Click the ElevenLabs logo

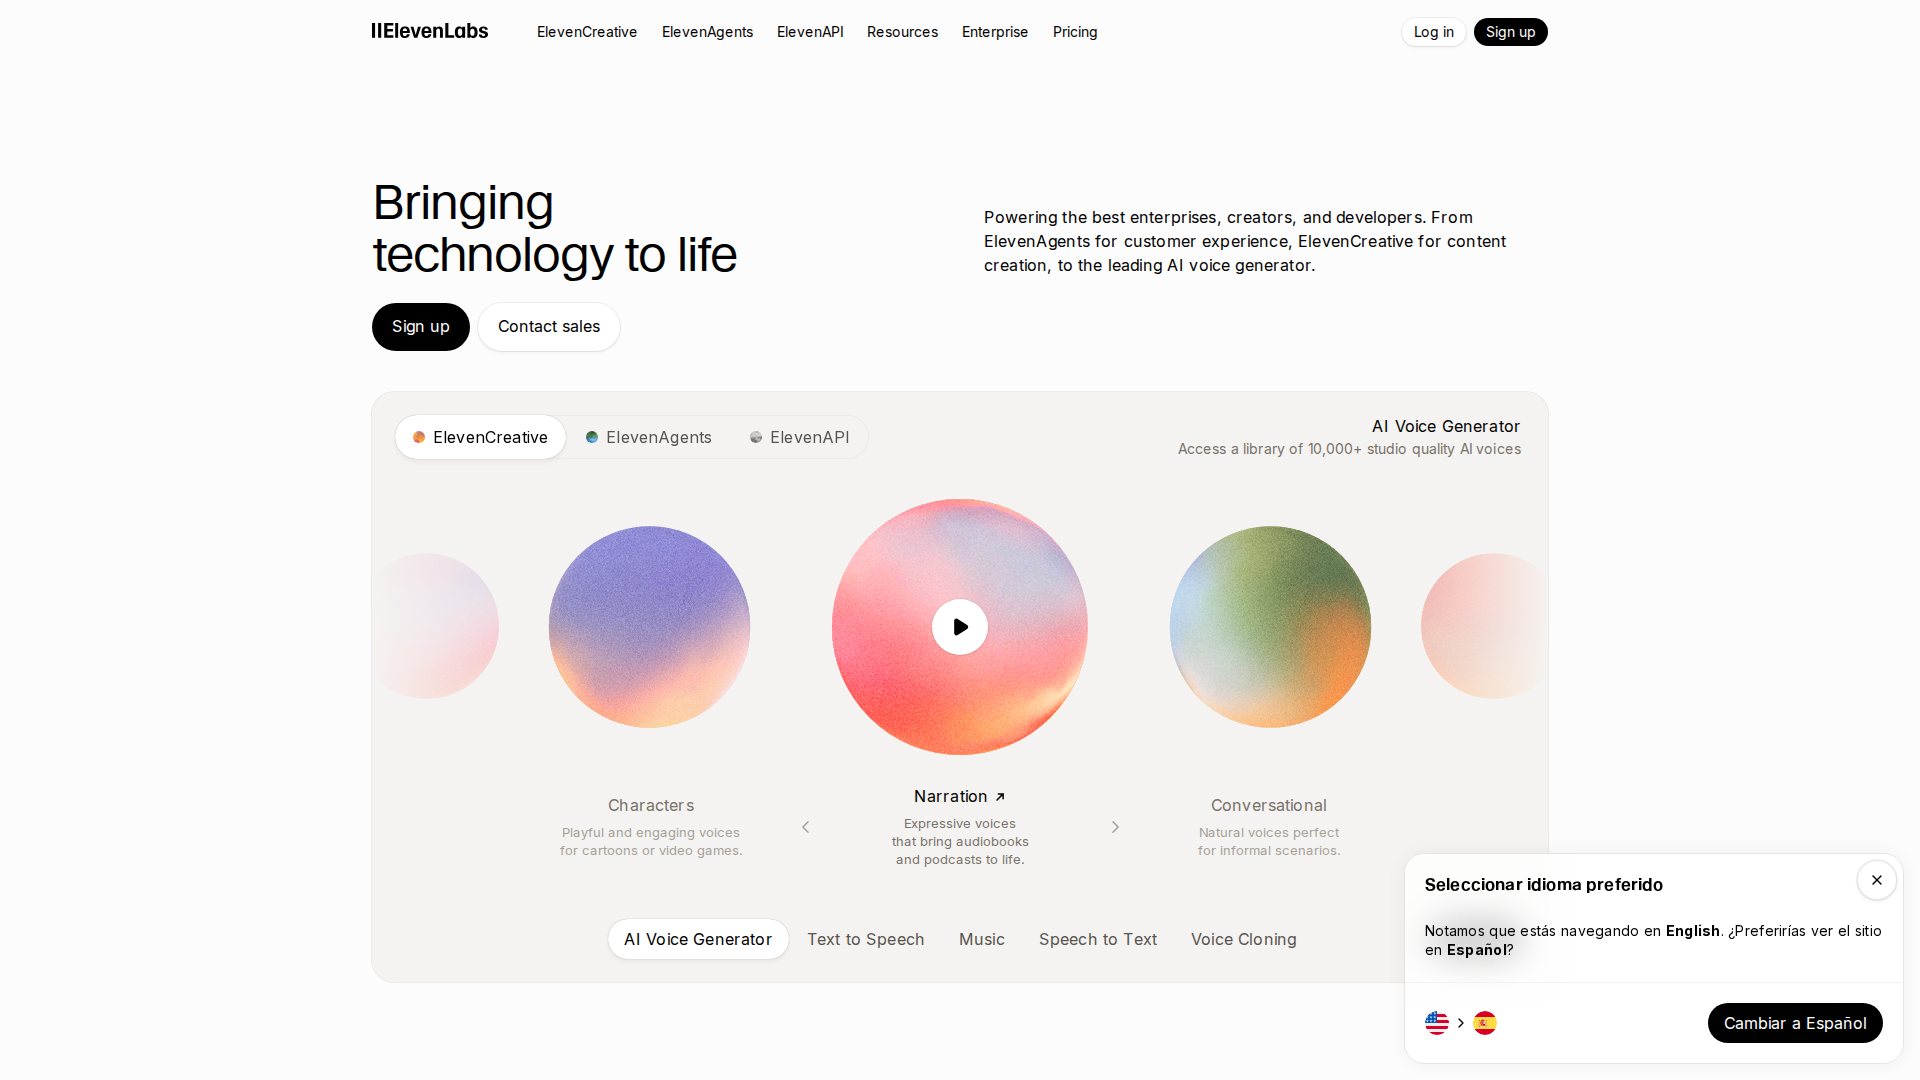(x=430, y=32)
